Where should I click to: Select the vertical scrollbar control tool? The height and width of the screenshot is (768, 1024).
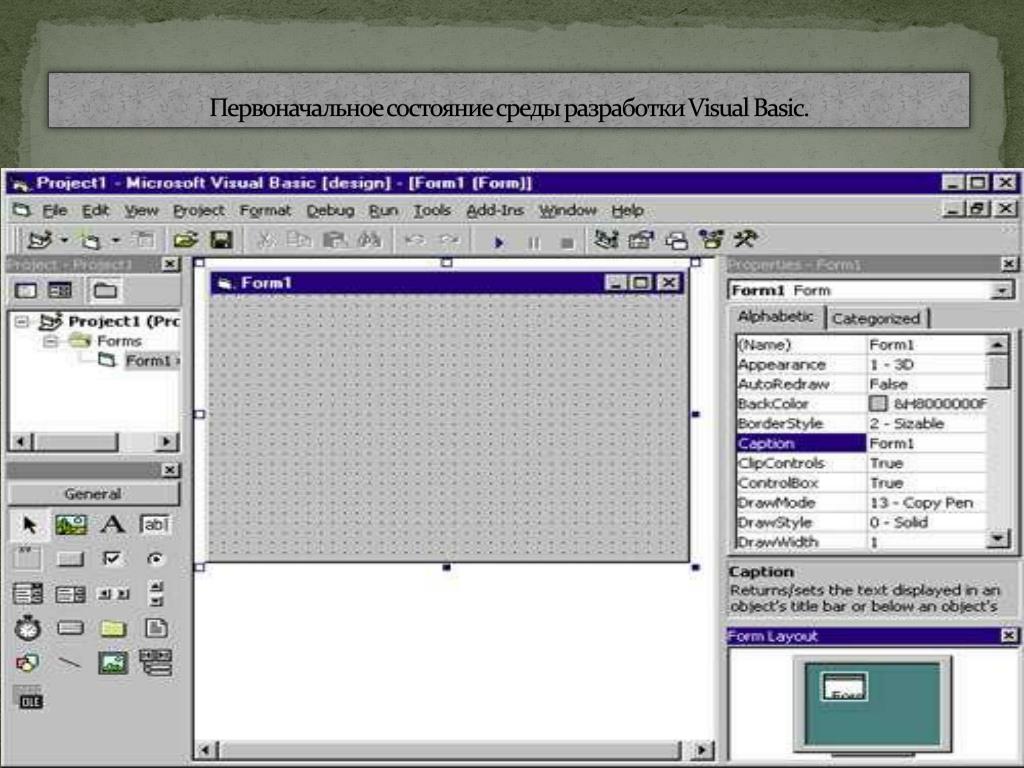[156, 594]
